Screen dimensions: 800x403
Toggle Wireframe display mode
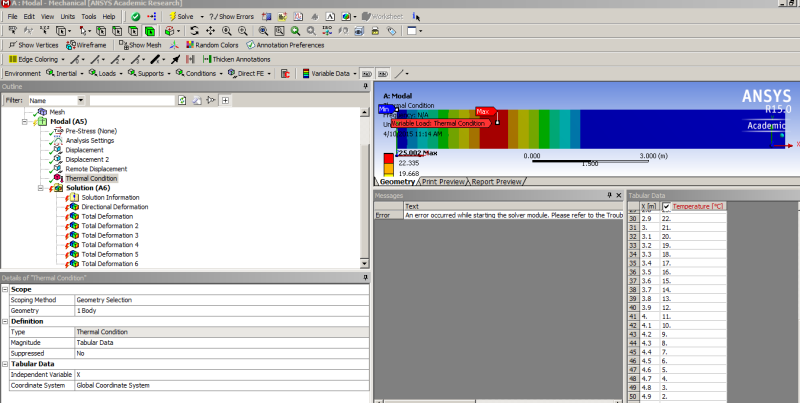86,45
